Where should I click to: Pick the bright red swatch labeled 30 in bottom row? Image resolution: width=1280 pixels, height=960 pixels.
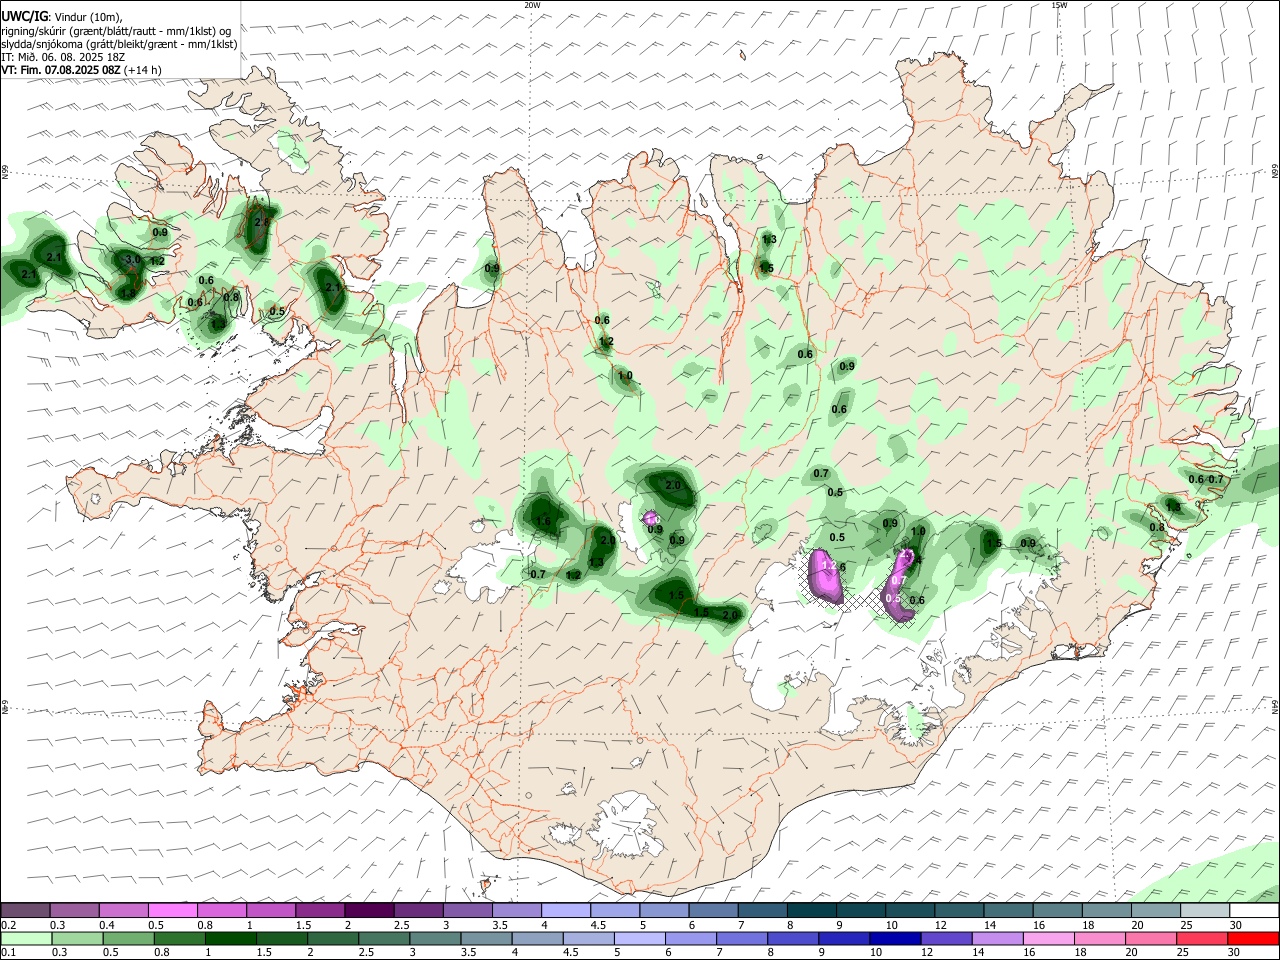[1253, 939]
